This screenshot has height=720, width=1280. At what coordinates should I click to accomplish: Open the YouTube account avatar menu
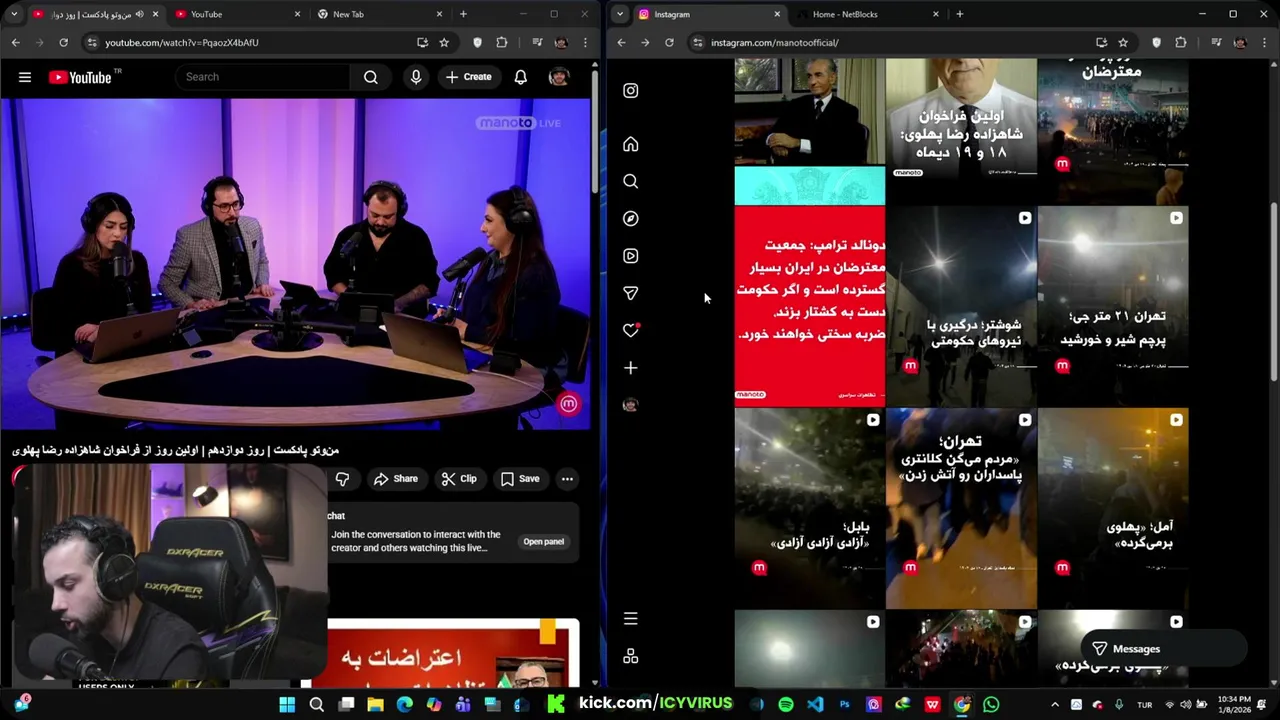[559, 77]
